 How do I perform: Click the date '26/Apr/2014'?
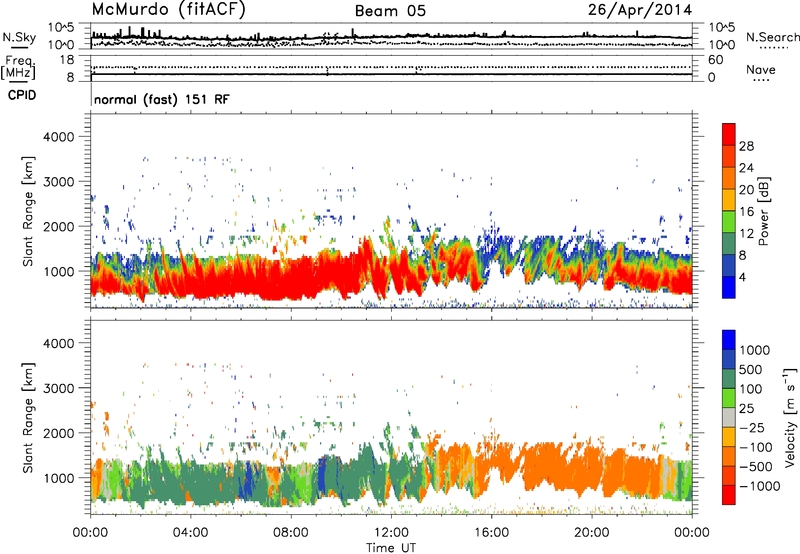(x=640, y=10)
